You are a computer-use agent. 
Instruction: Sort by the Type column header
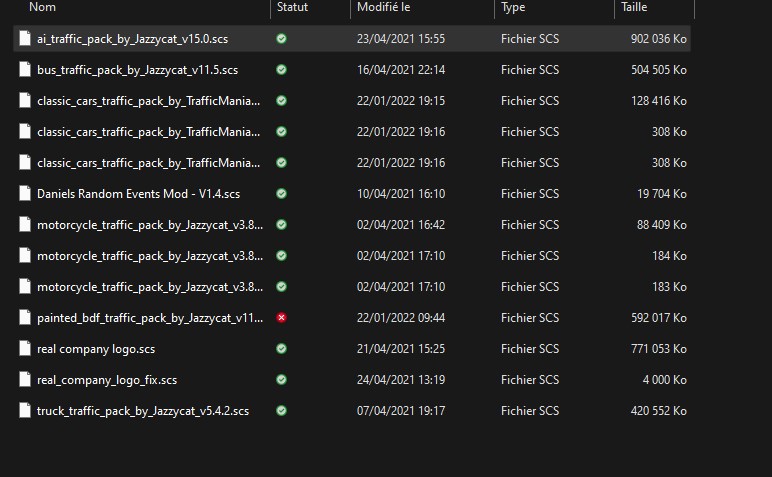click(x=513, y=7)
